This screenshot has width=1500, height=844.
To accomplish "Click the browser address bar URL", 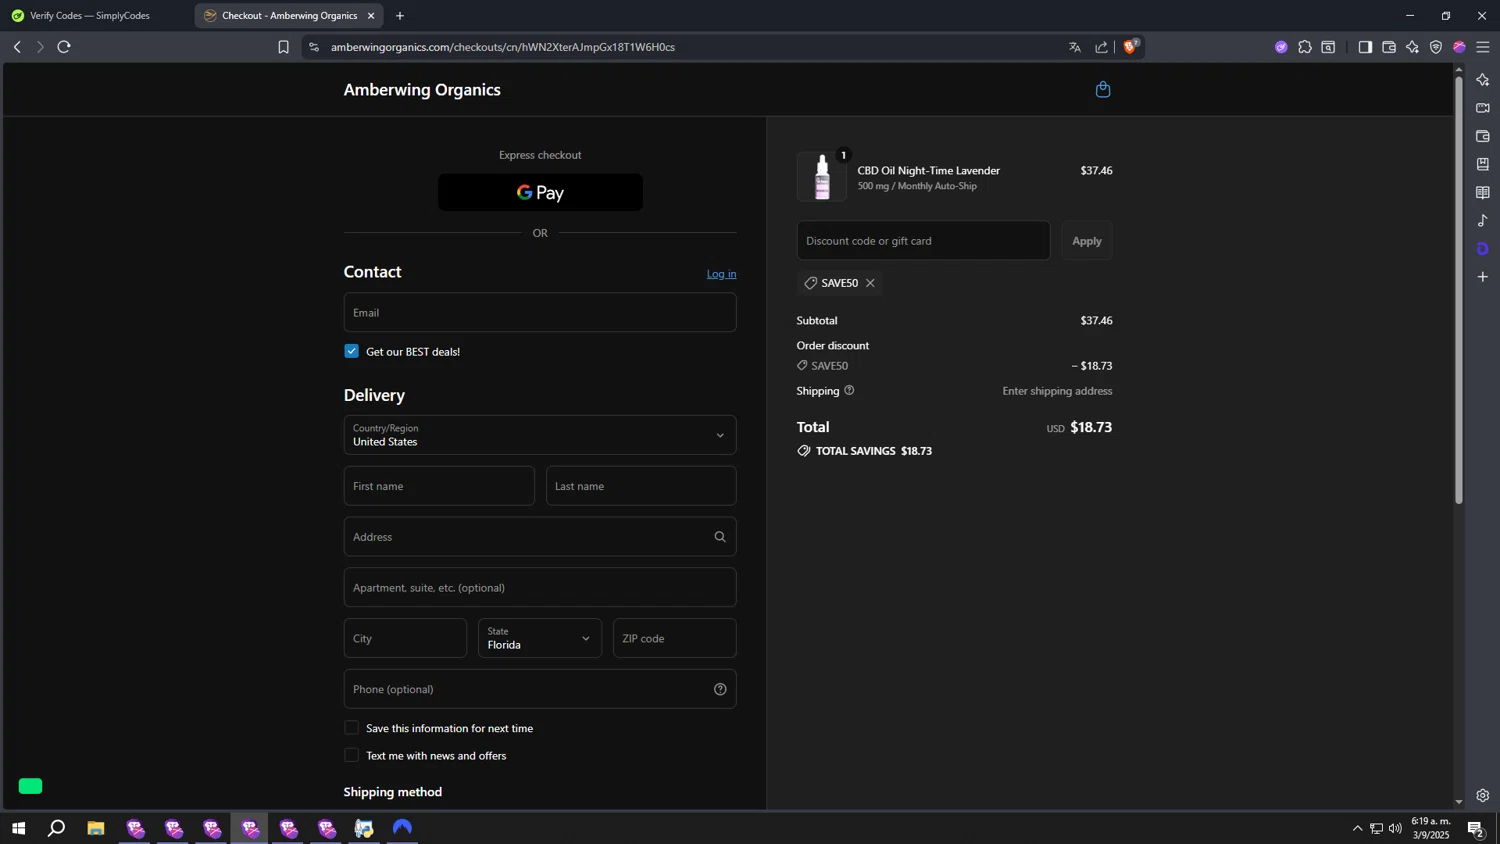I will tap(503, 47).
